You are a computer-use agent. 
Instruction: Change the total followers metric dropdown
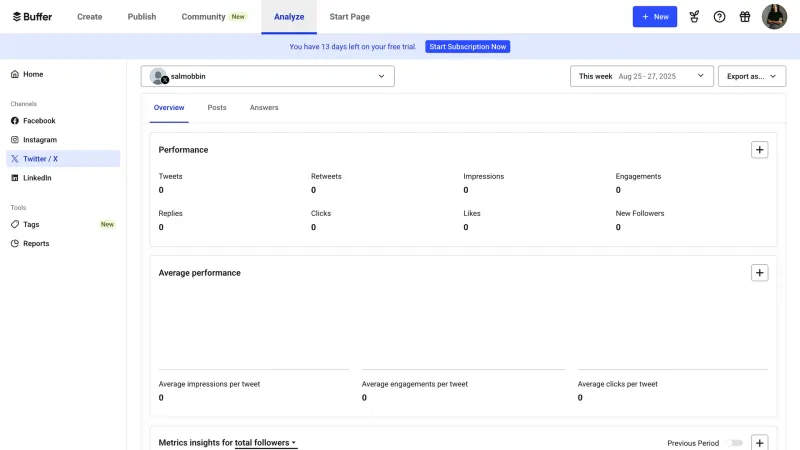coord(265,443)
